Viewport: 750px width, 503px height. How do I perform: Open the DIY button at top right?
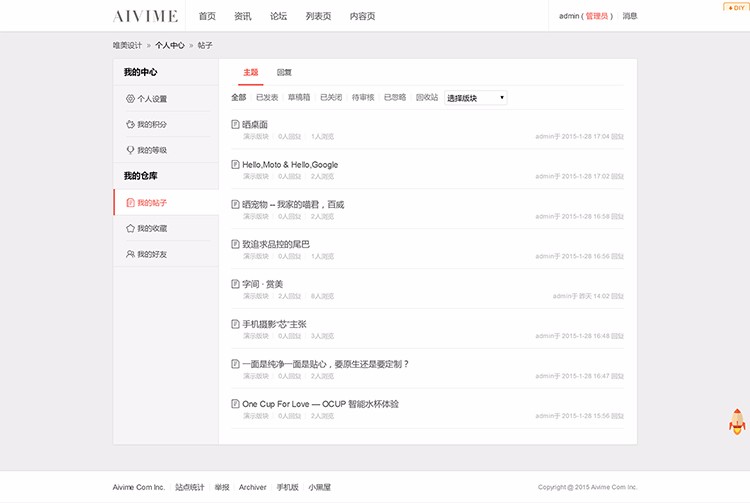[x=737, y=7]
